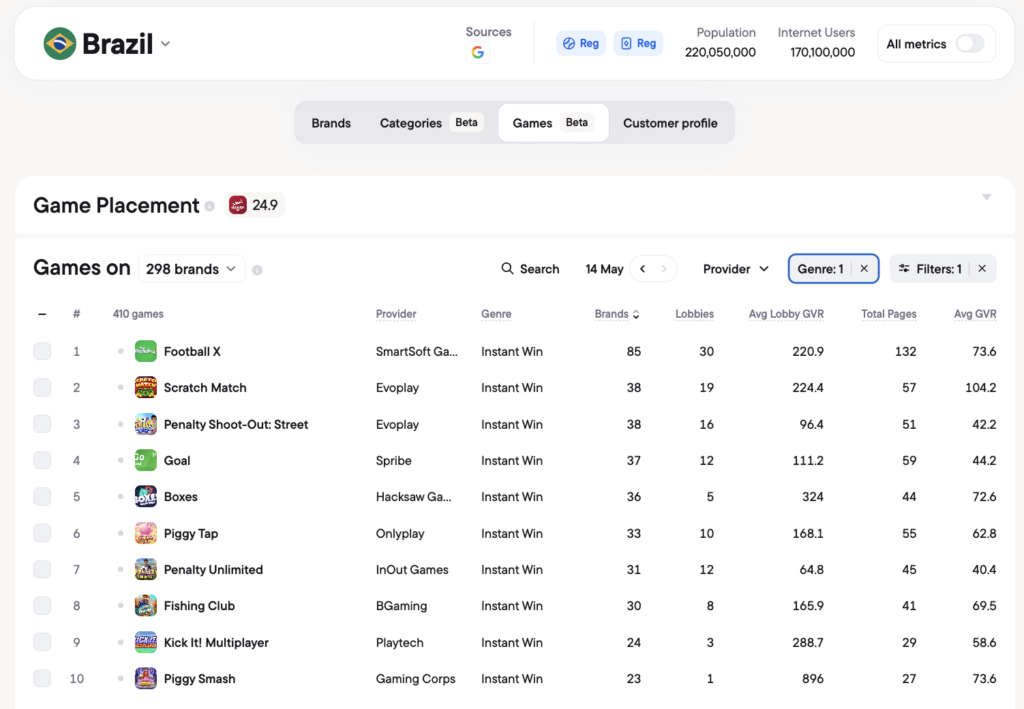Click the Piggy Smash game thumbnail
This screenshot has width=1024, height=709.
coord(146,678)
